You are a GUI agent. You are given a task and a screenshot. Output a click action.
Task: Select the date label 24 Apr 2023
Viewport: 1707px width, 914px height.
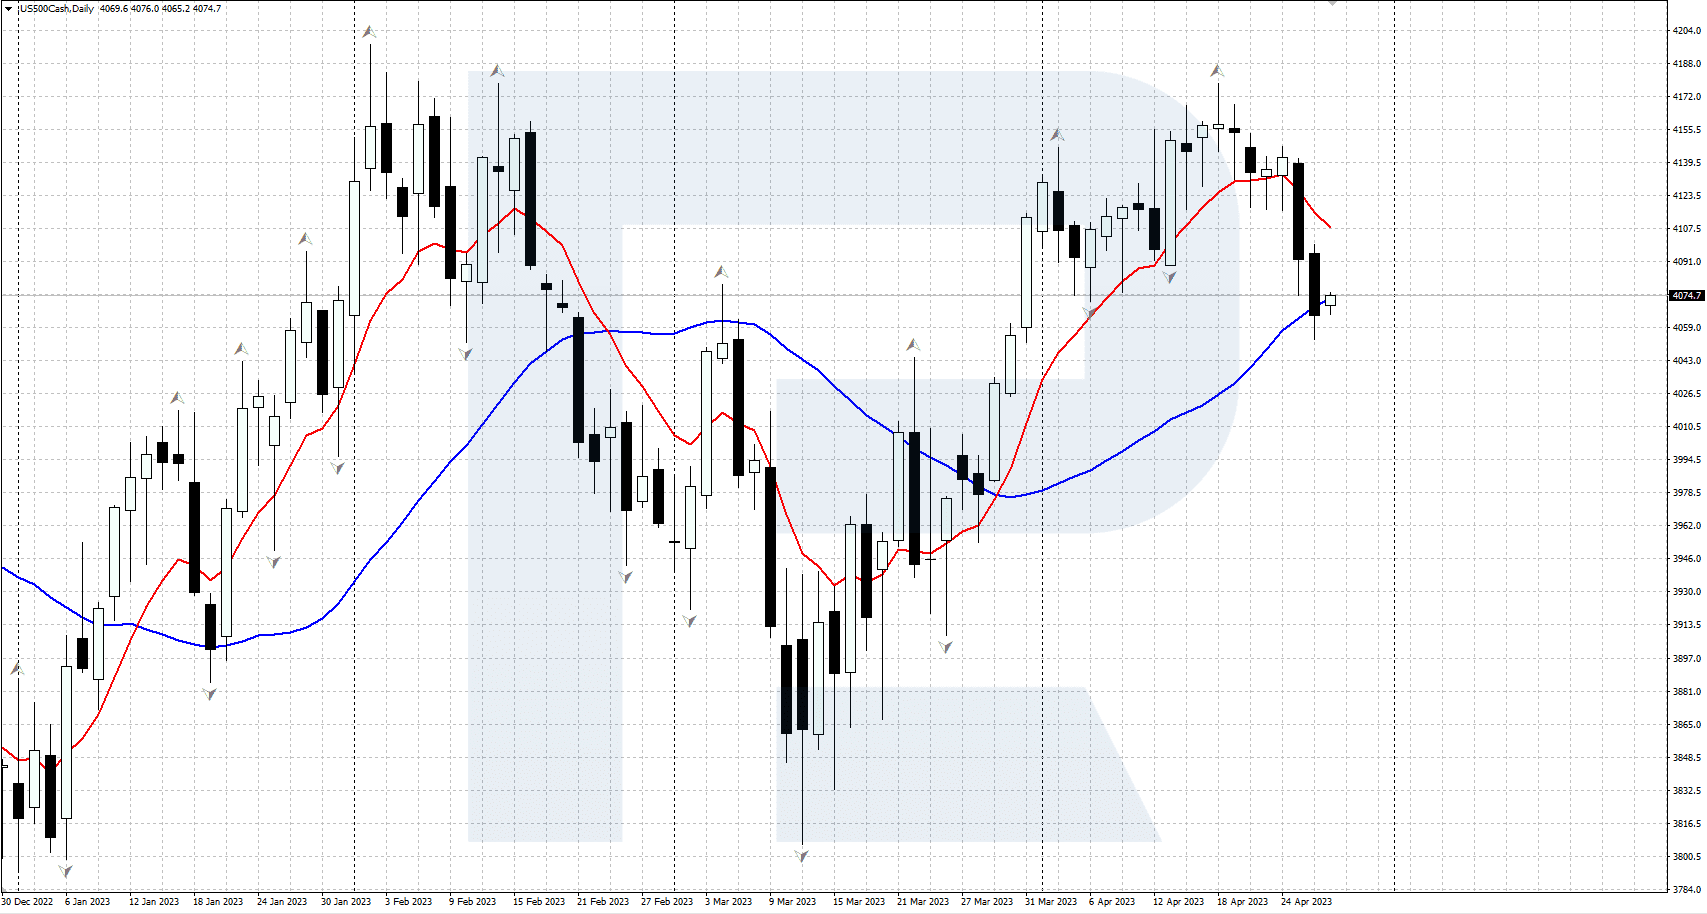tap(1307, 901)
